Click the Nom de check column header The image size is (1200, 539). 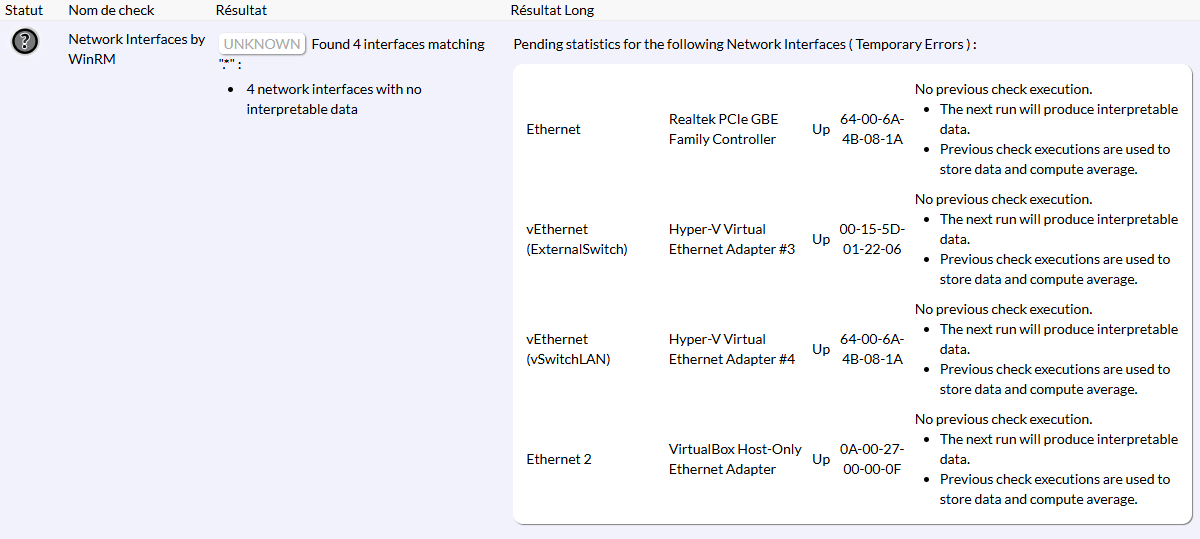[111, 10]
